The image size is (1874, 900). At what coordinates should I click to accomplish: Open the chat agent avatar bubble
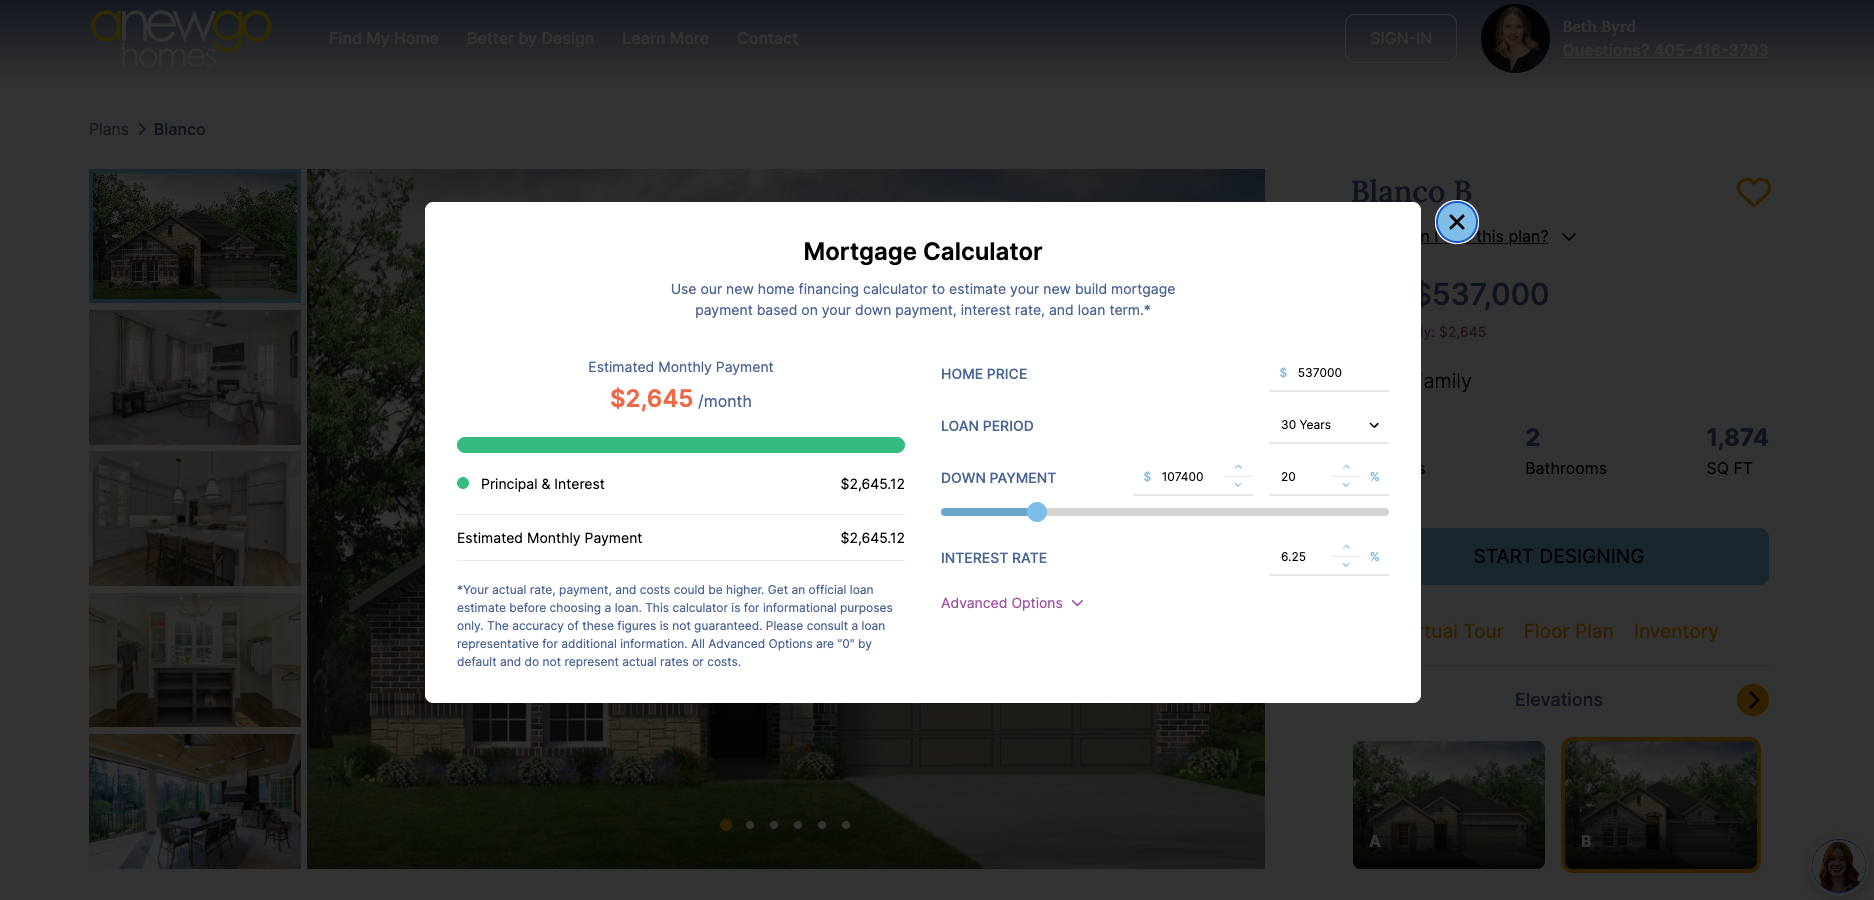pyautogui.click(x=1838, y=866)
